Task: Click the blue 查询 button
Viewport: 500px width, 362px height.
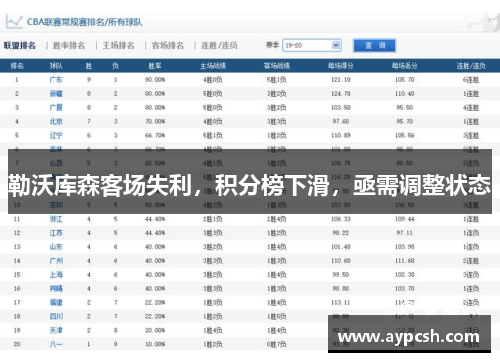Action: click(x=375, y=45)
